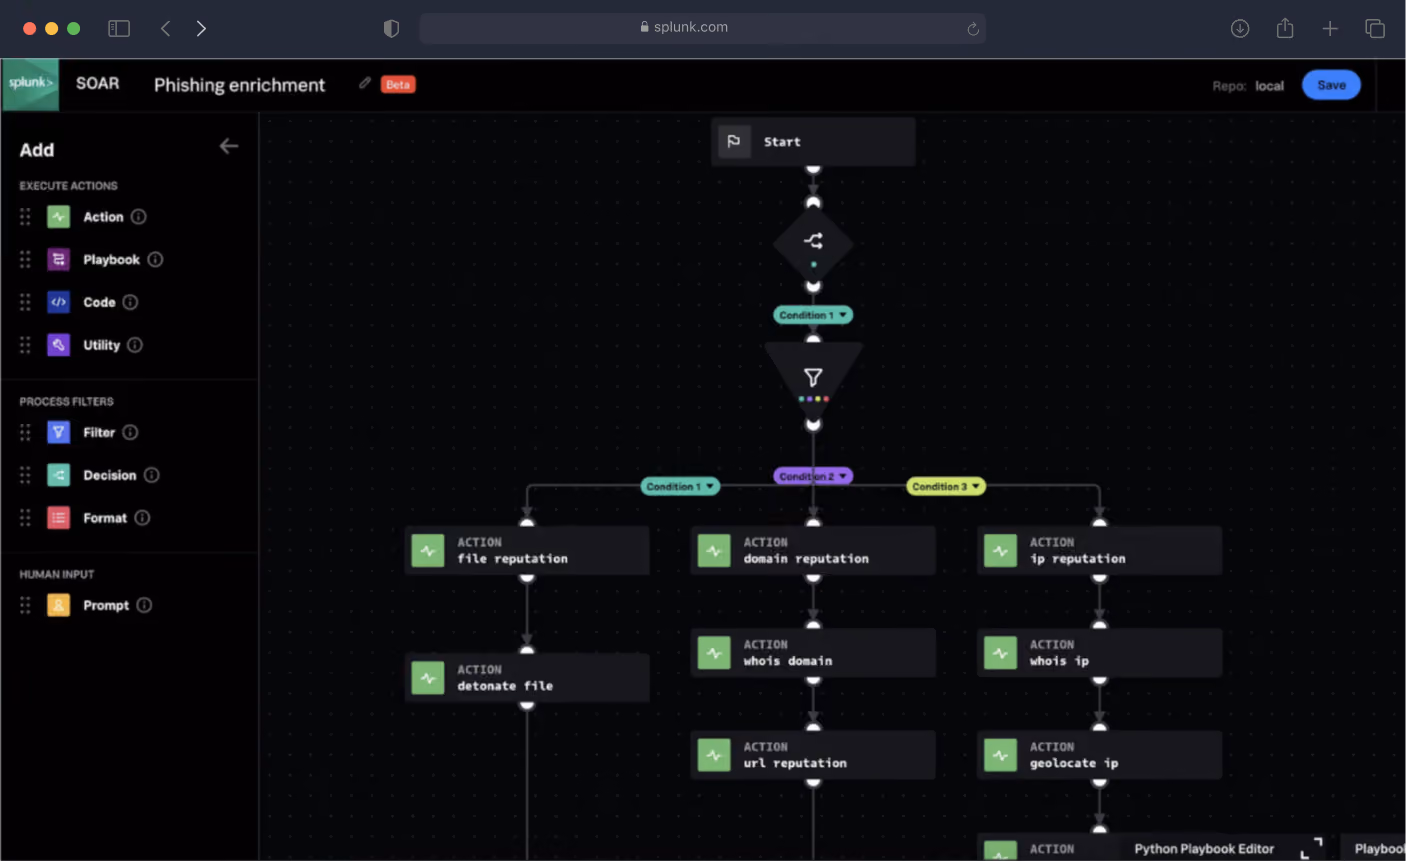Viewport: 1406px width, 861px height.
Task: Show Safari downloads
Action: point(1240,29)
